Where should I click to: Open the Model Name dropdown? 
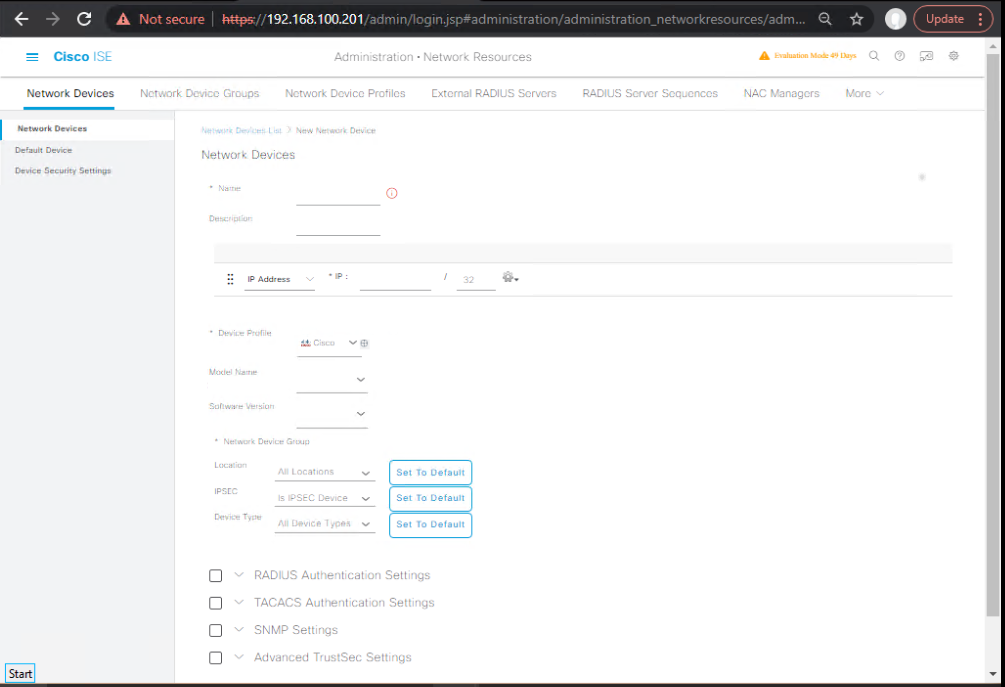pos(332,379)
